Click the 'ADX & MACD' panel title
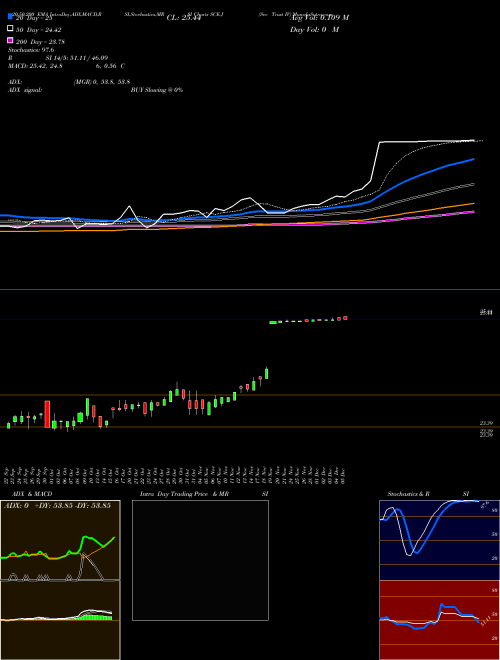 [32, 494]
